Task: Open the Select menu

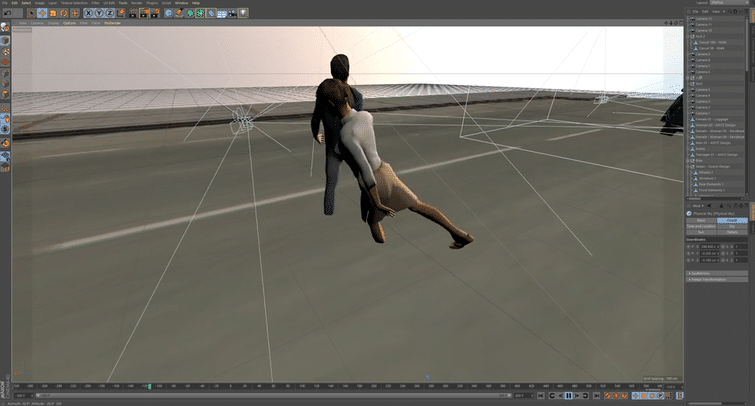Action: coord(26,3)
